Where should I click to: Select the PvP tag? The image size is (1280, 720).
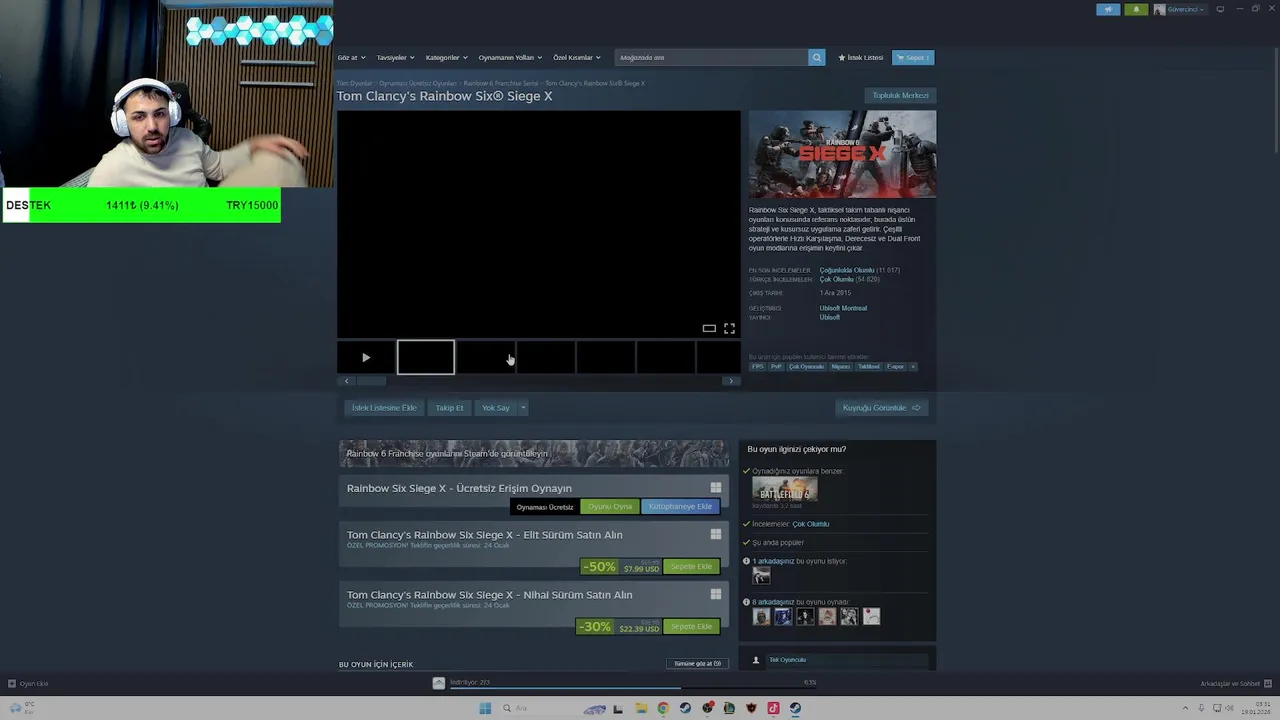[x=776, y=366]
